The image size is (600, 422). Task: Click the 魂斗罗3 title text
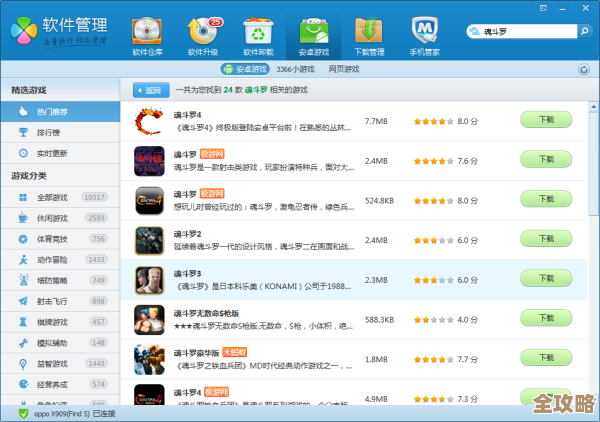187,274
